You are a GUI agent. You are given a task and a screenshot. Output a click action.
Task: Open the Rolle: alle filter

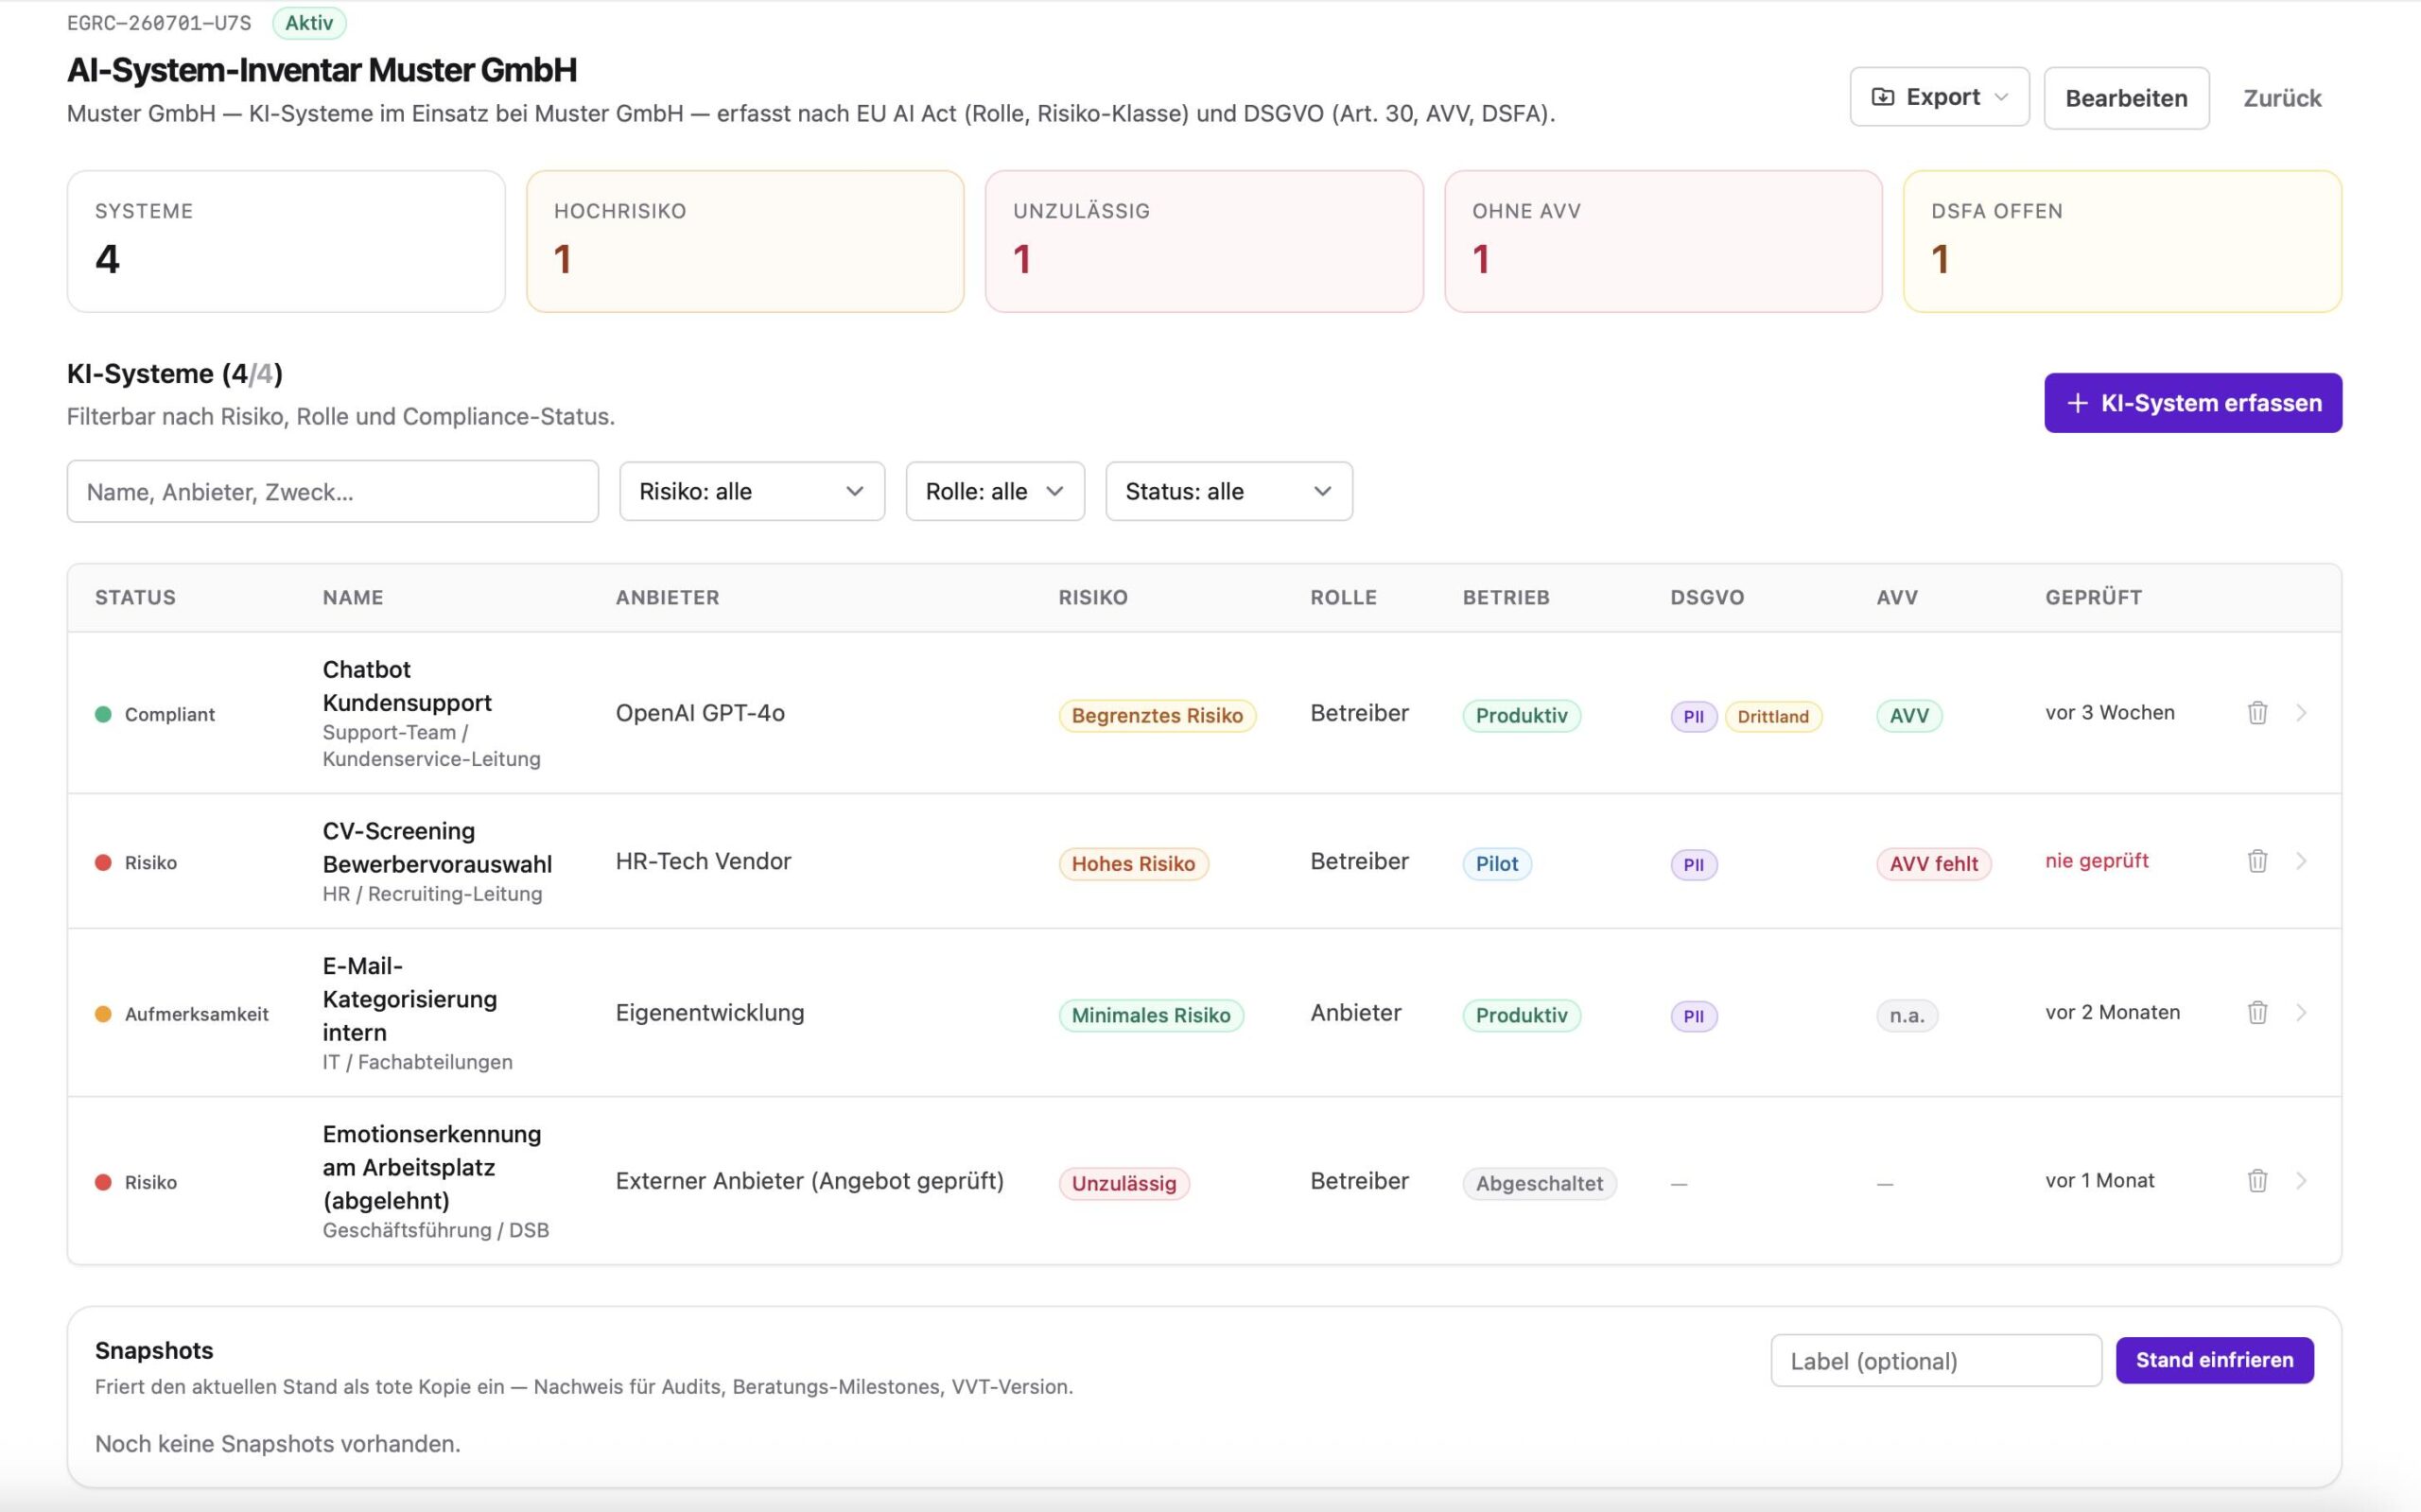(x=995, y=491)
